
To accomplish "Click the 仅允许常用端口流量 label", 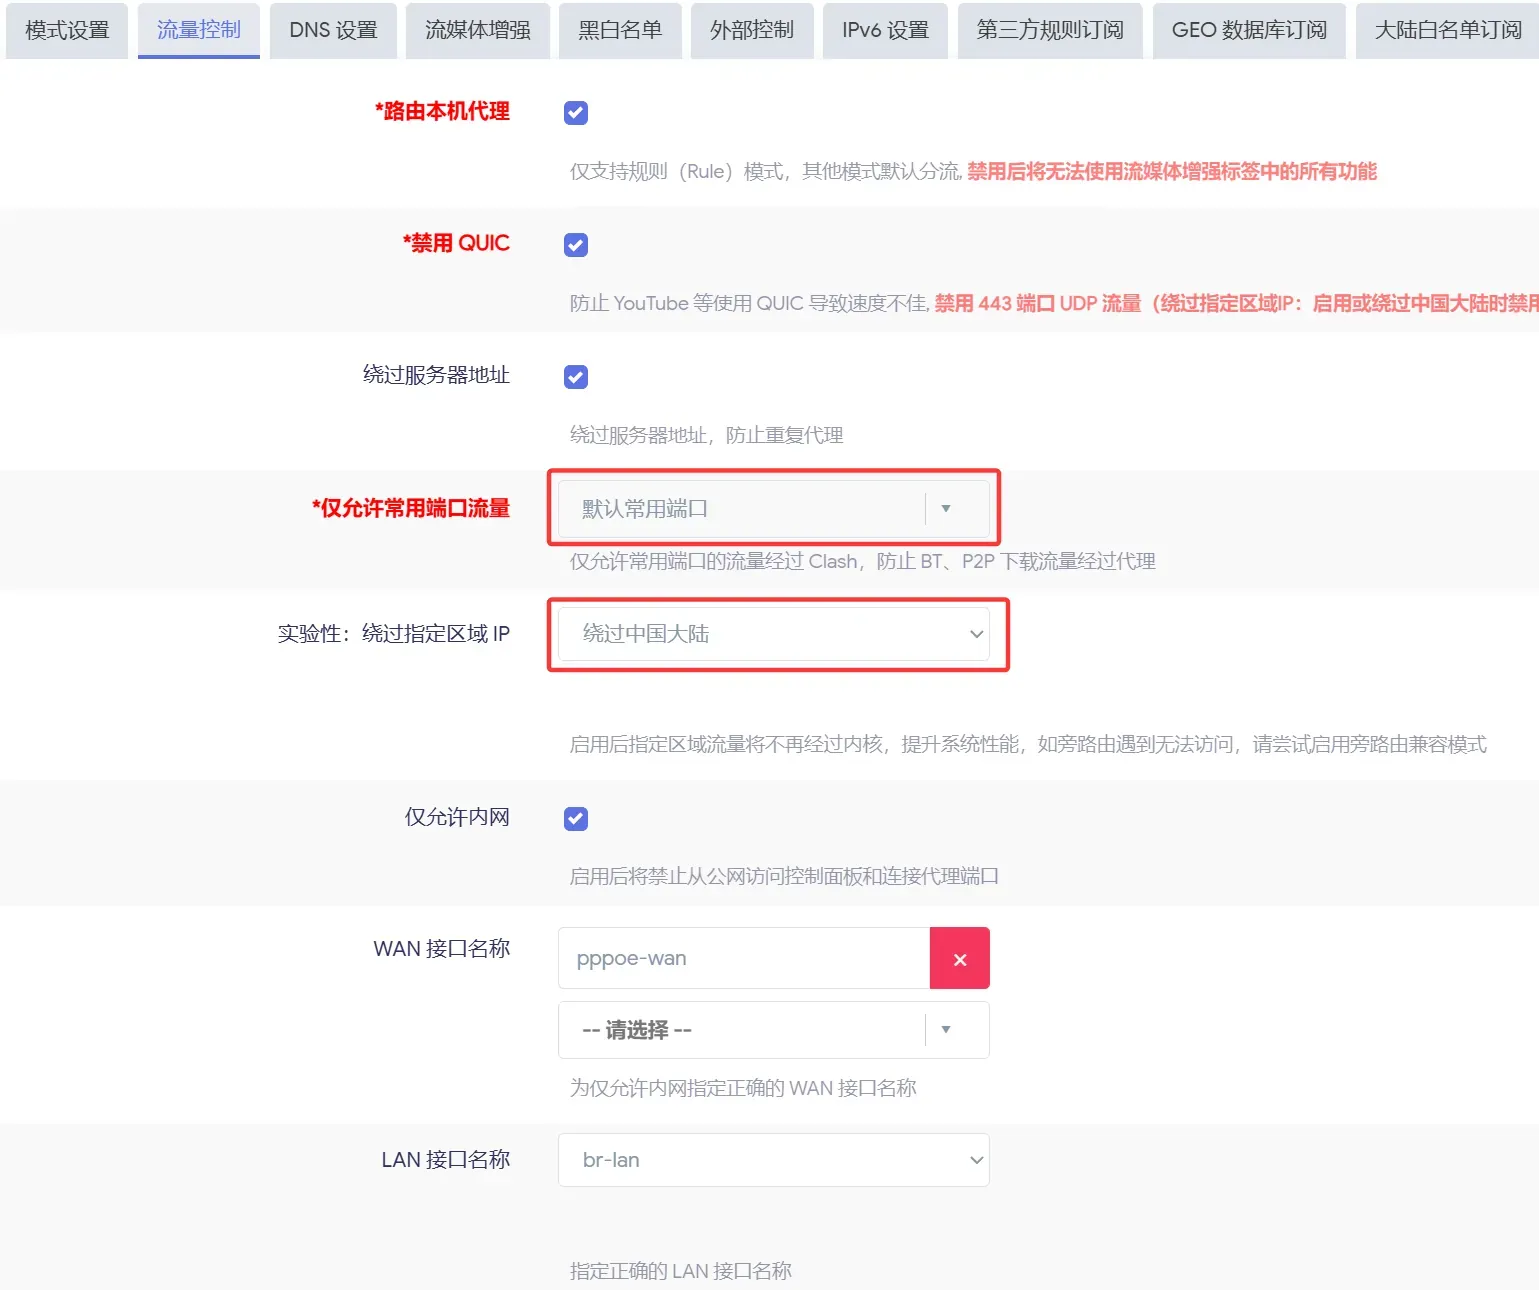I will point(411,508).
